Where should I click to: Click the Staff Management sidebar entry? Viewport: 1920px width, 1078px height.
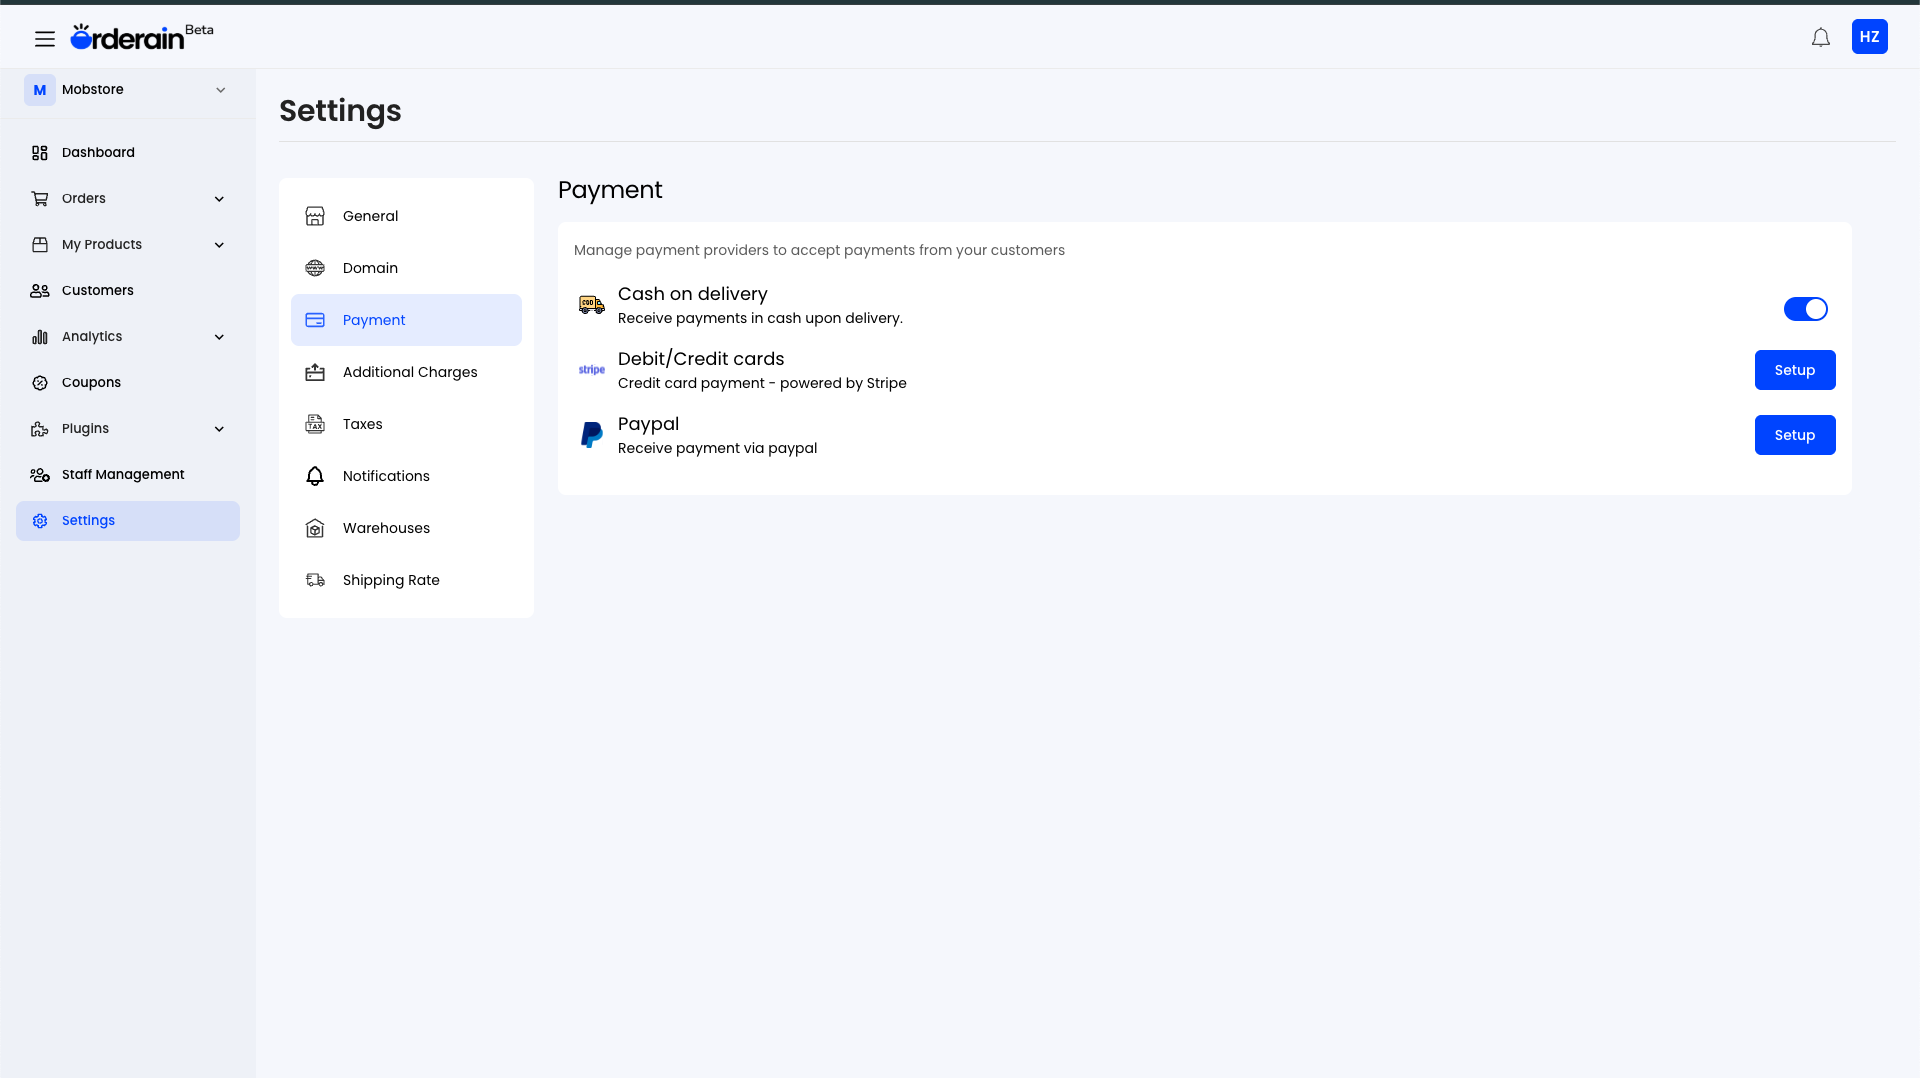tap(122, 474)
